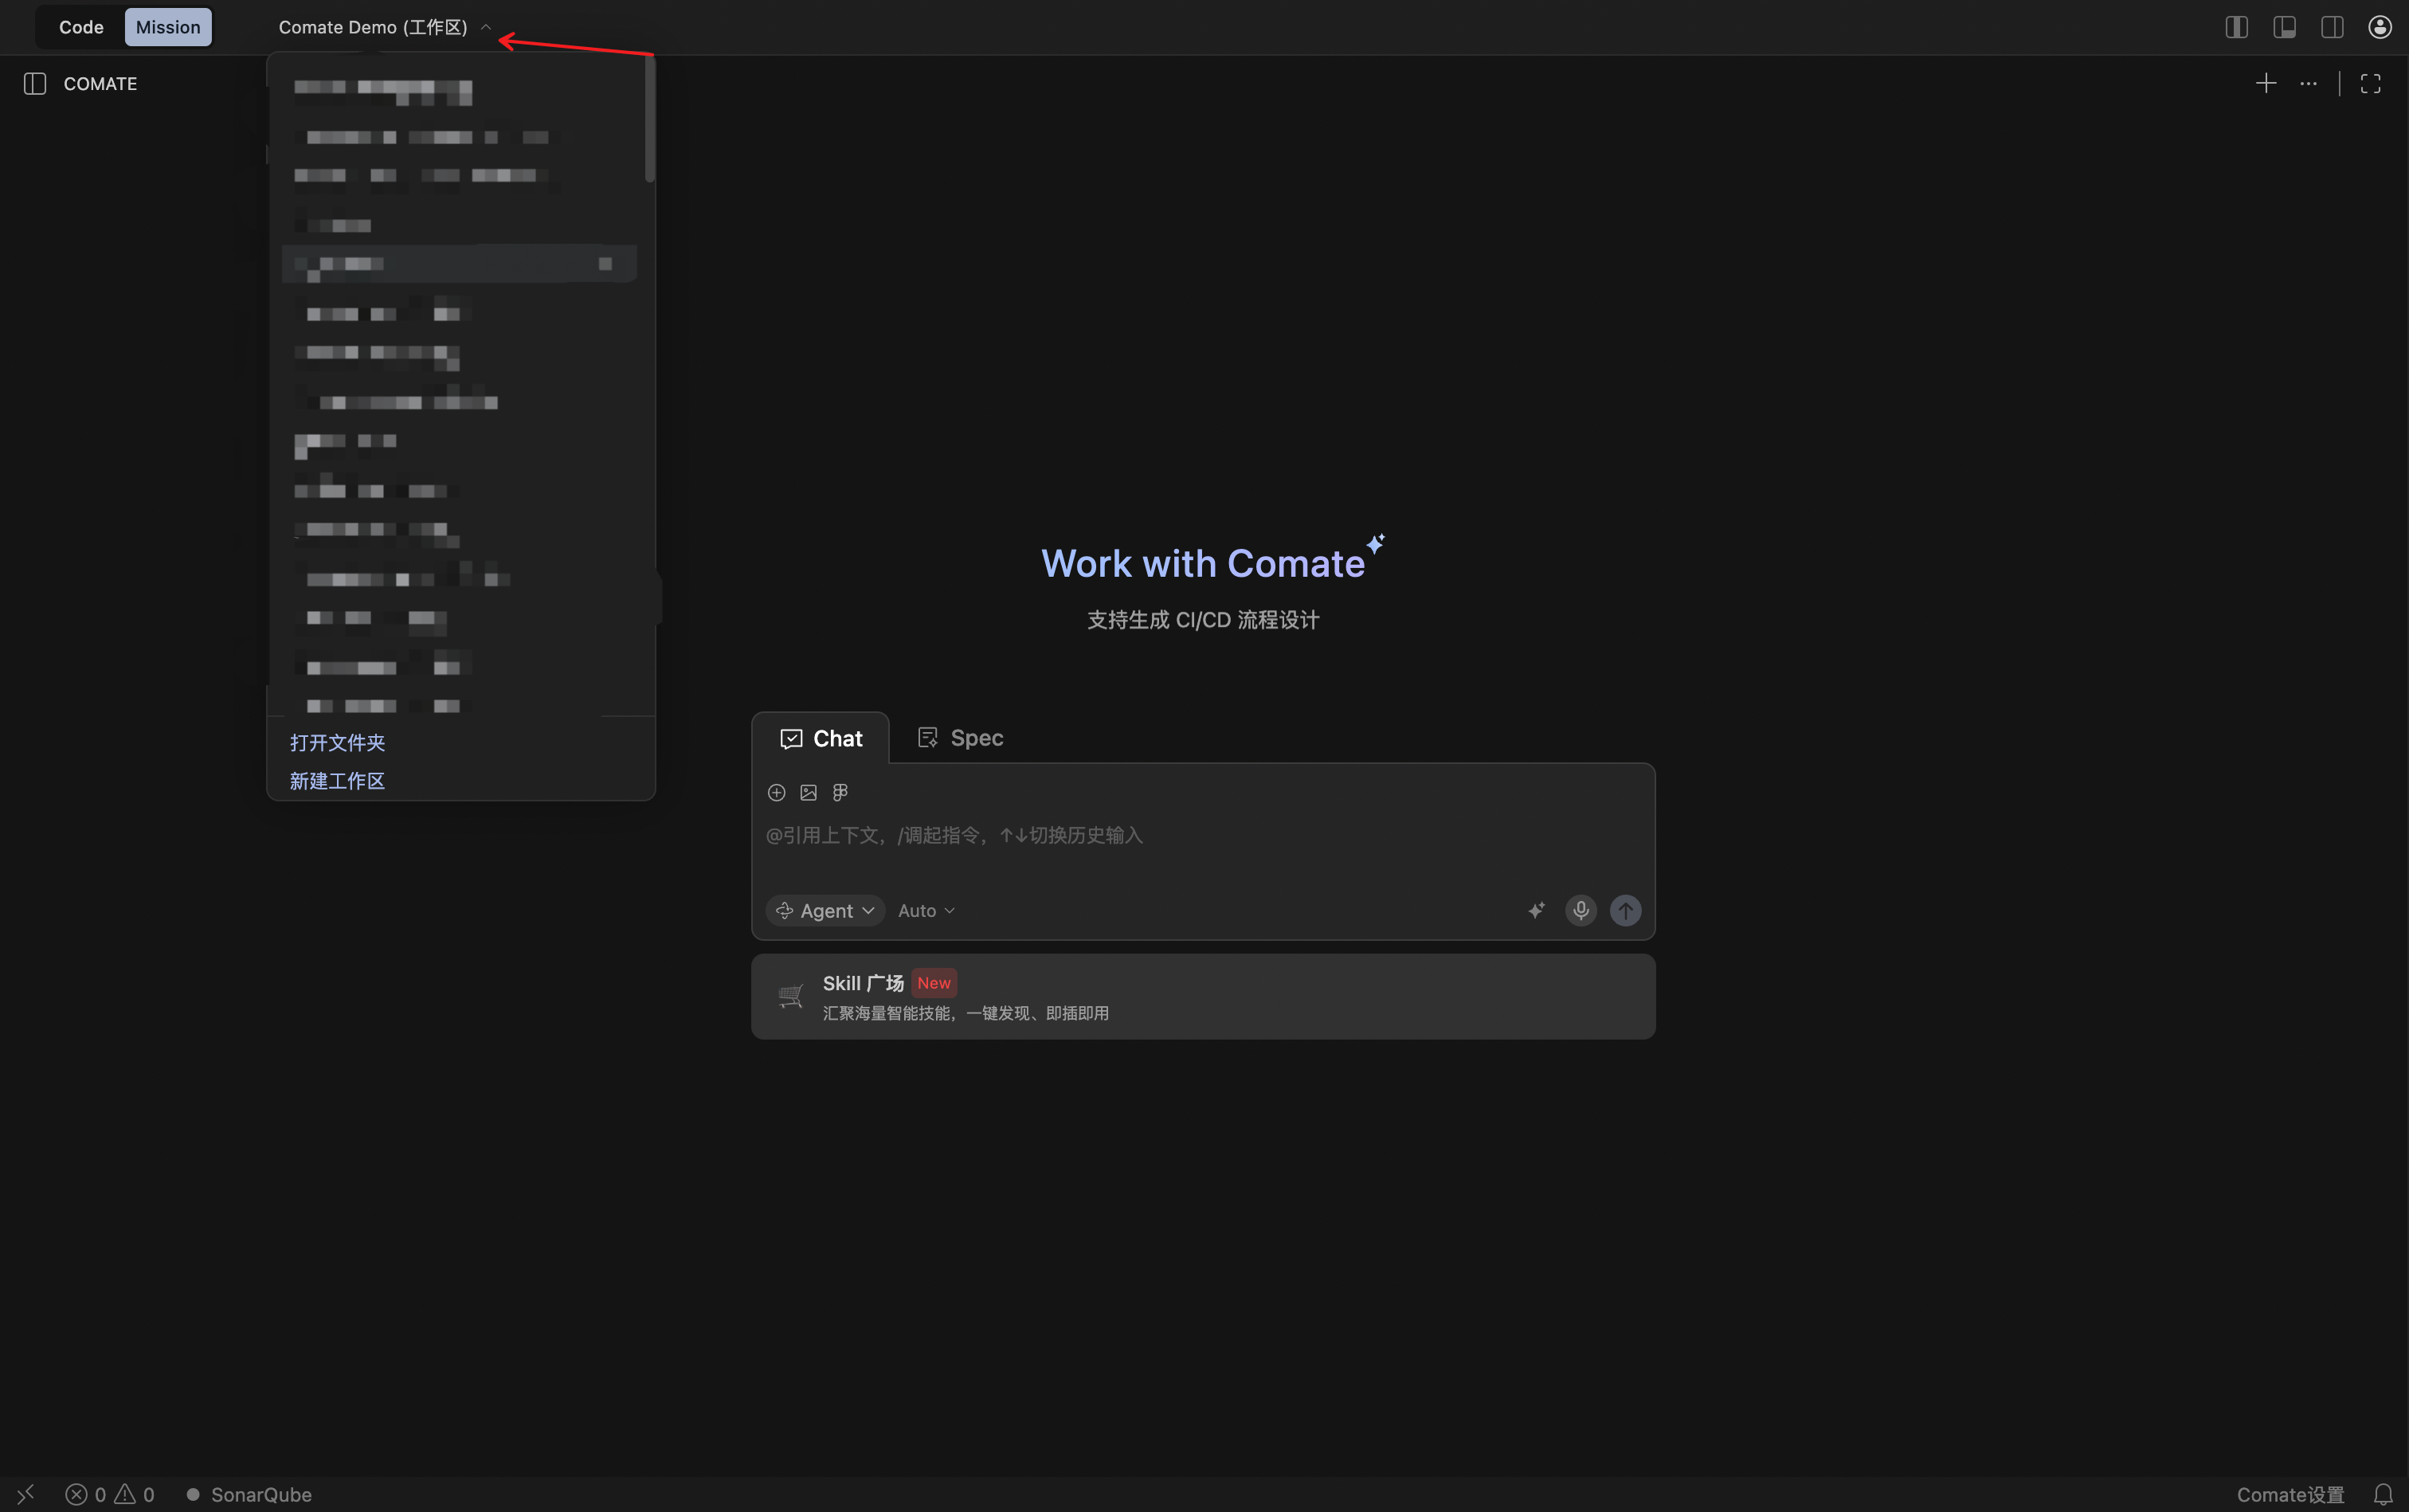Switch to Code mode
This screenshot has height=1512, width=2409.
pyautogui.click(x=81, y=27)
